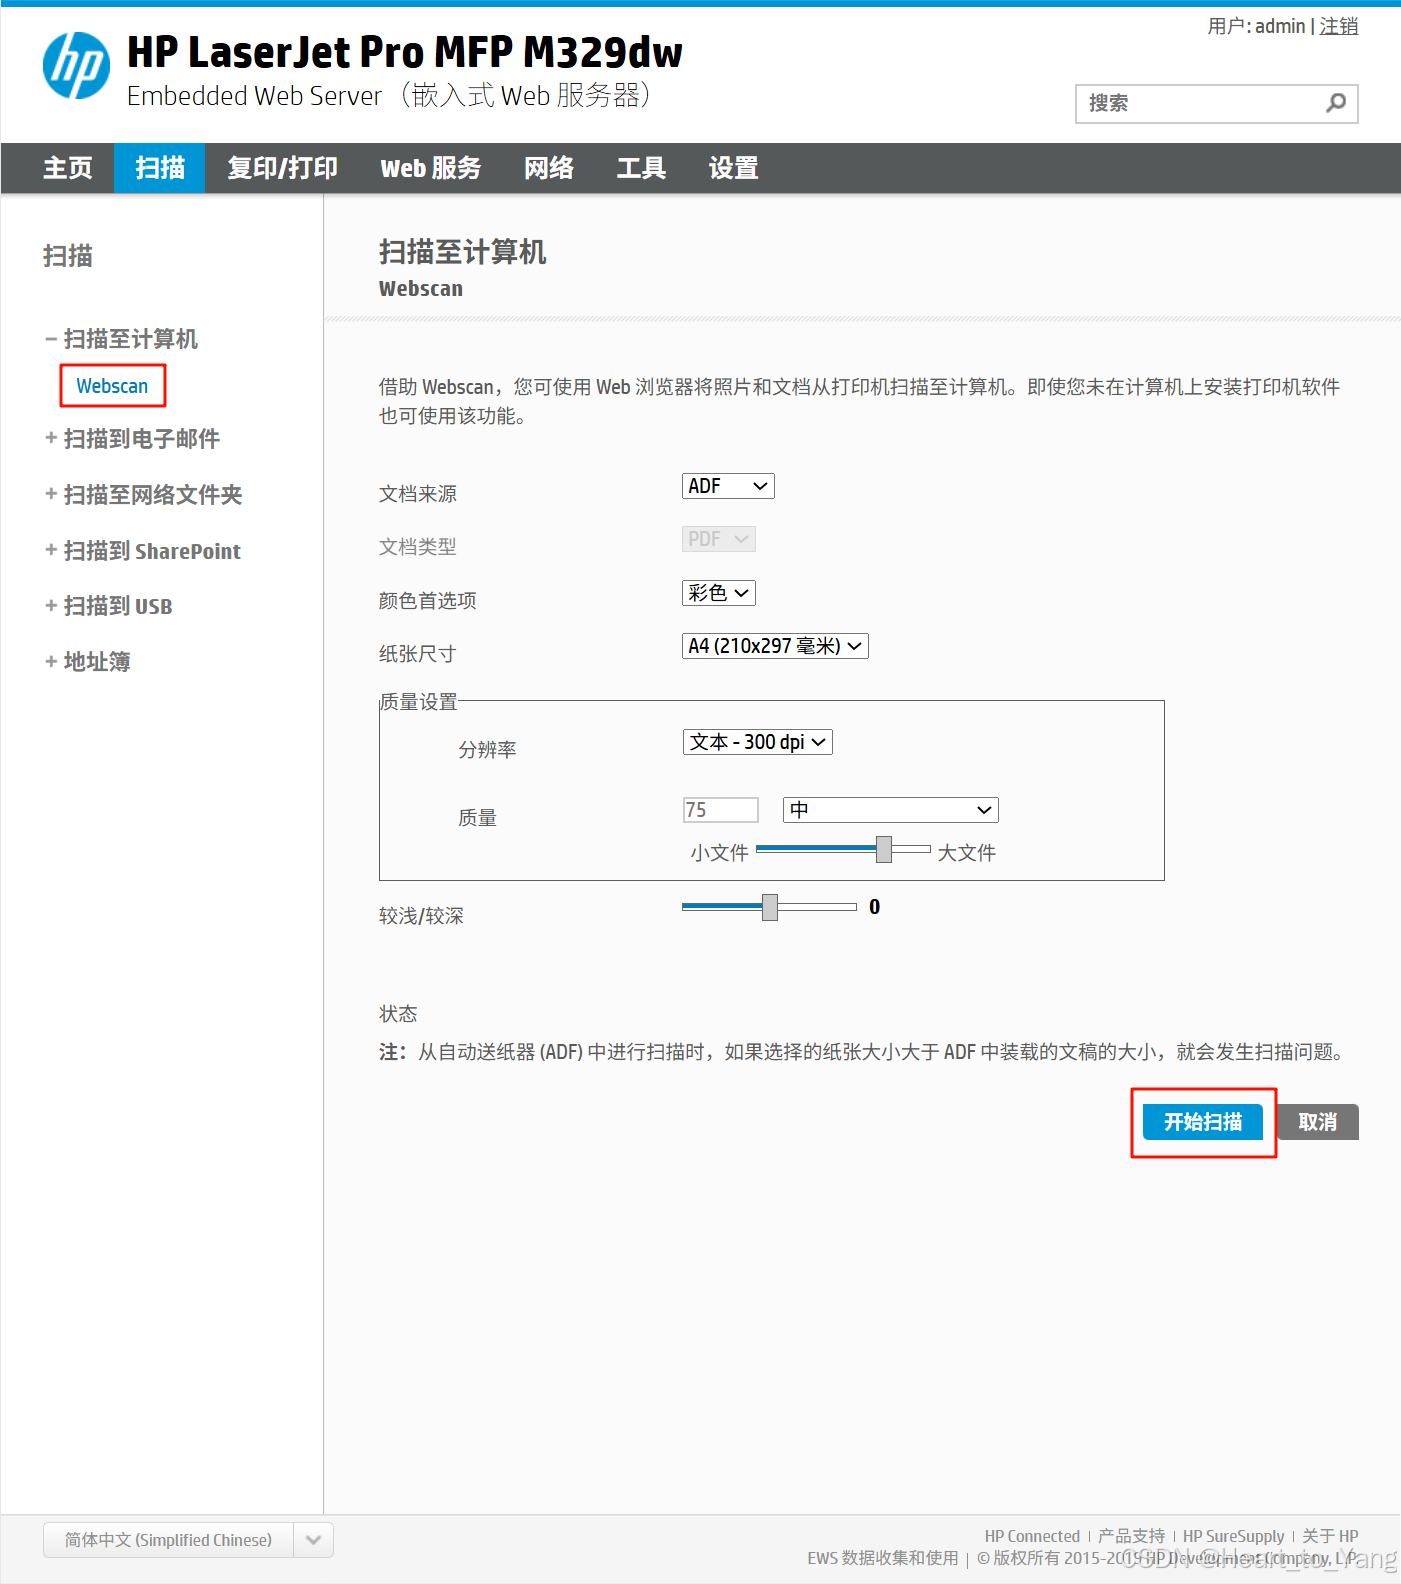
Task: Click the language selector chevron arrow
Action: (313, 1540)
